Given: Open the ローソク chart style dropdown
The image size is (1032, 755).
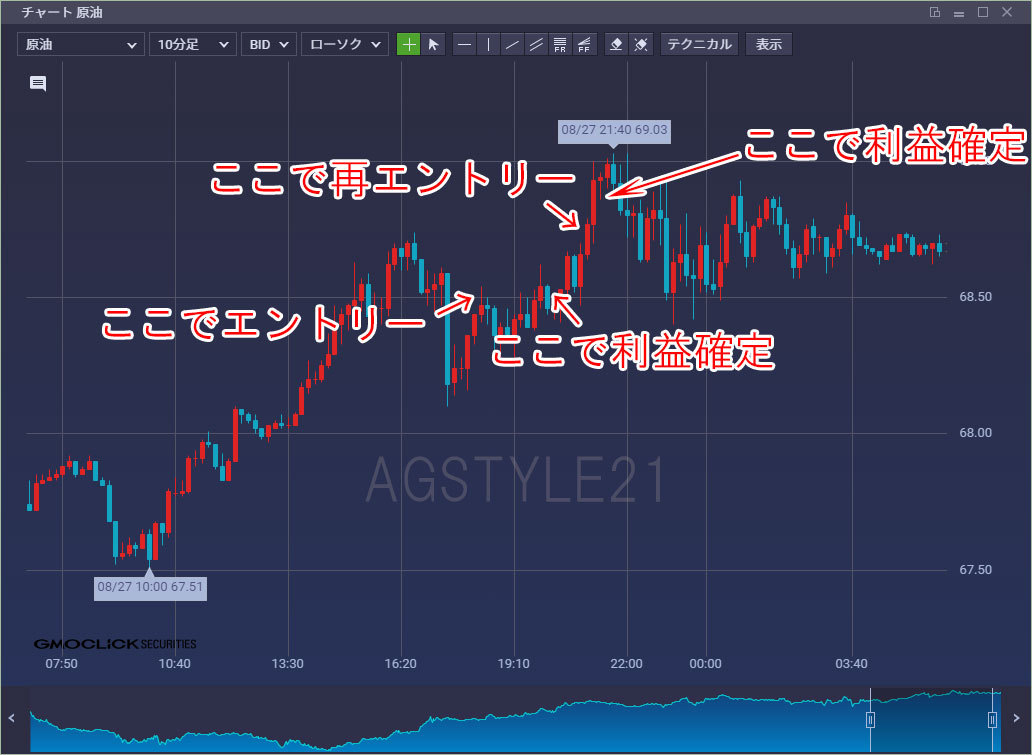Looking at the screenshot, I should tap(344, 45).
